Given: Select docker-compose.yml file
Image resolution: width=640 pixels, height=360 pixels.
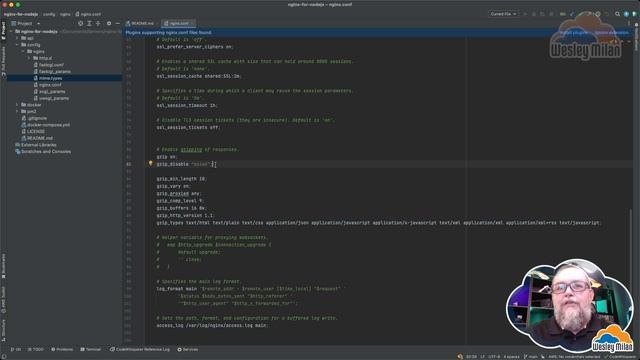Looking at the screenshot, I should click(45, 125).
